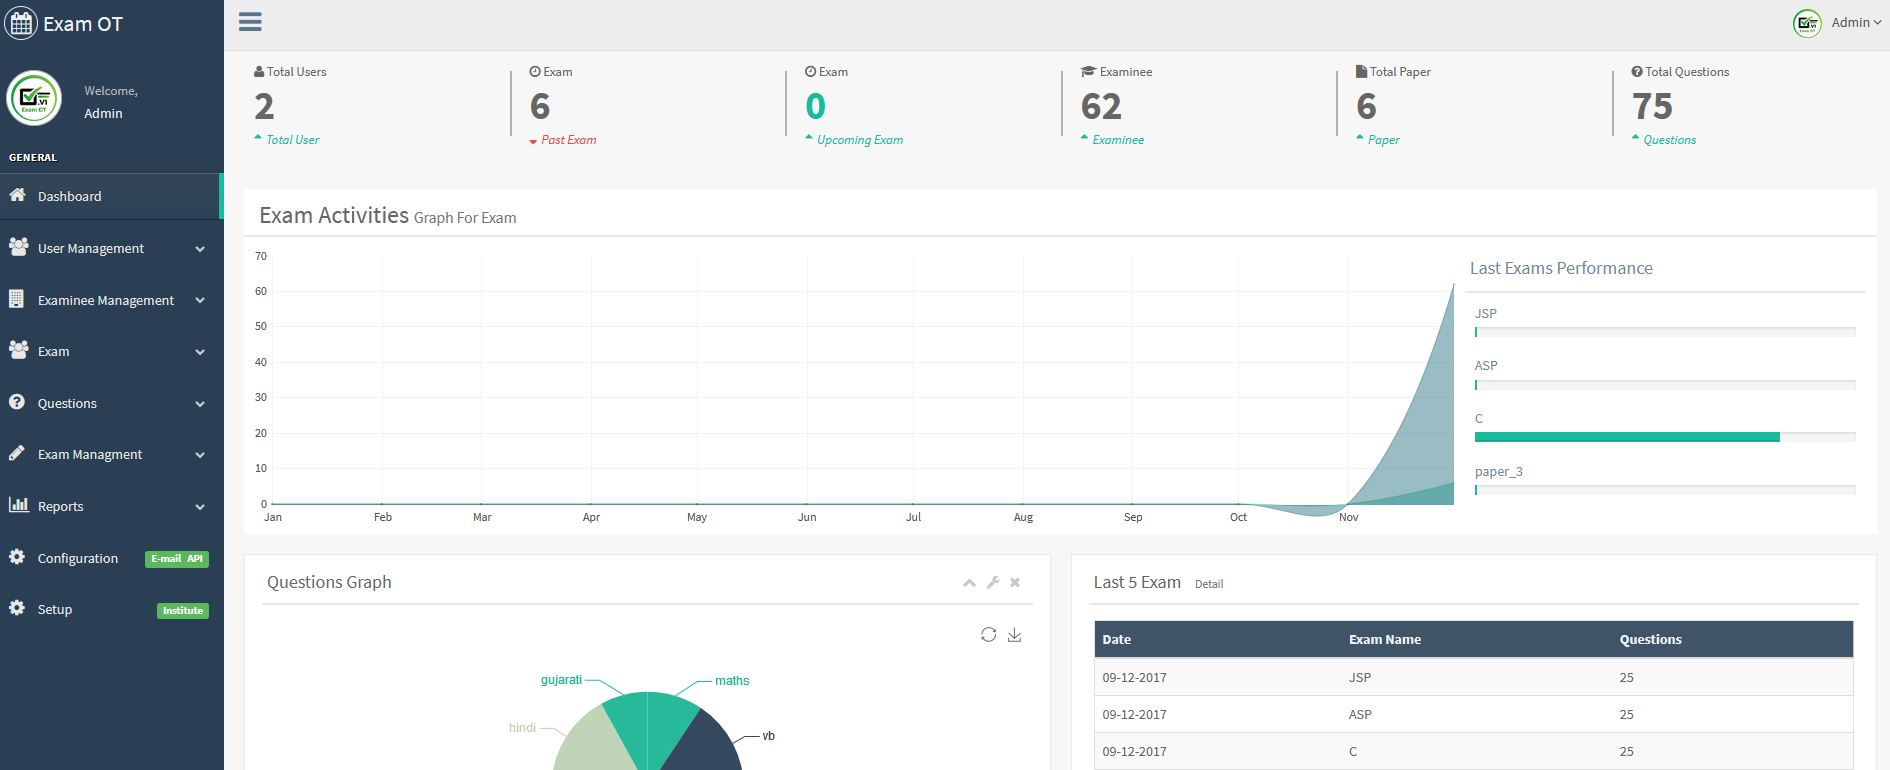Viewport: 1890px width, 770px height.
Task: Open Questions Graph wrench settings icon
Action: coord(993,582)
